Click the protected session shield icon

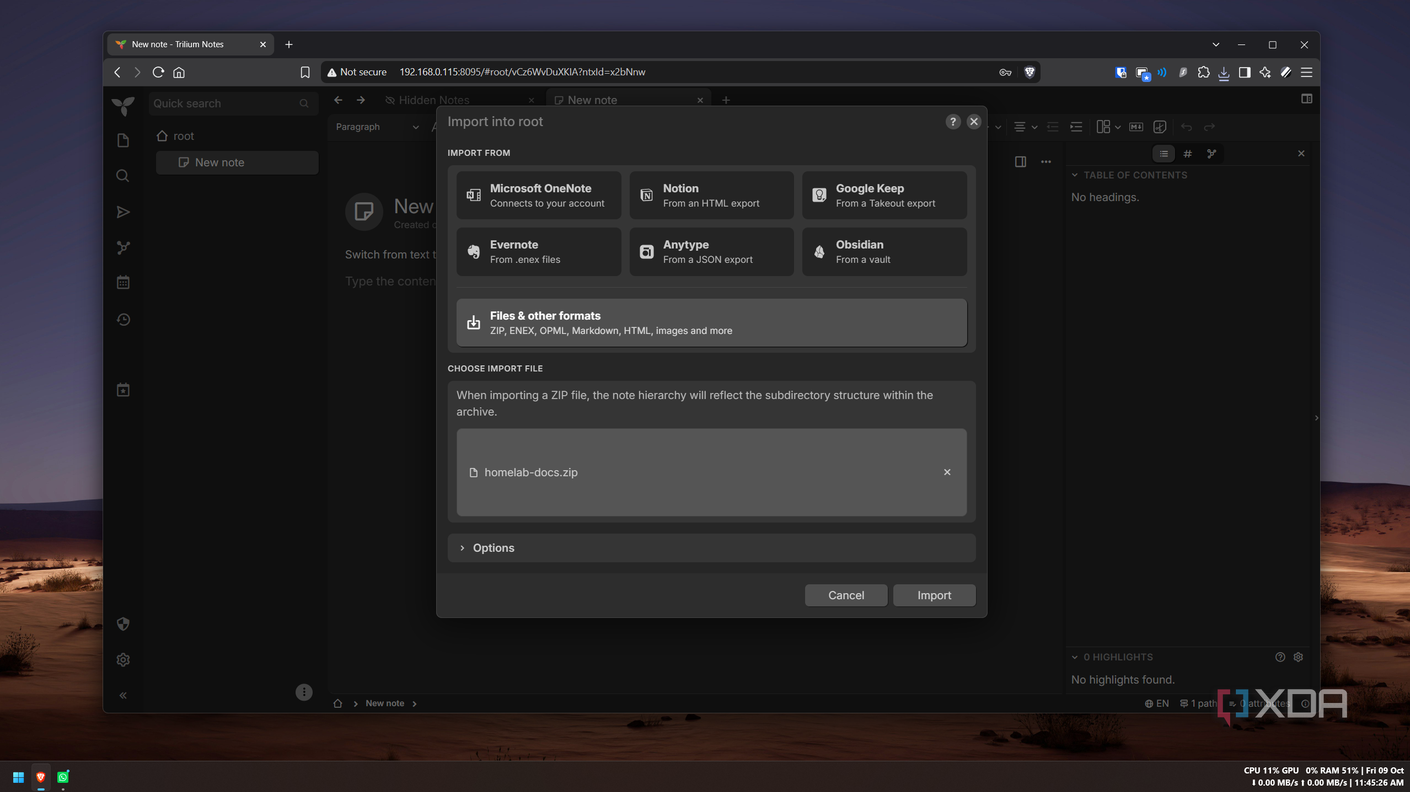[123, 624]
